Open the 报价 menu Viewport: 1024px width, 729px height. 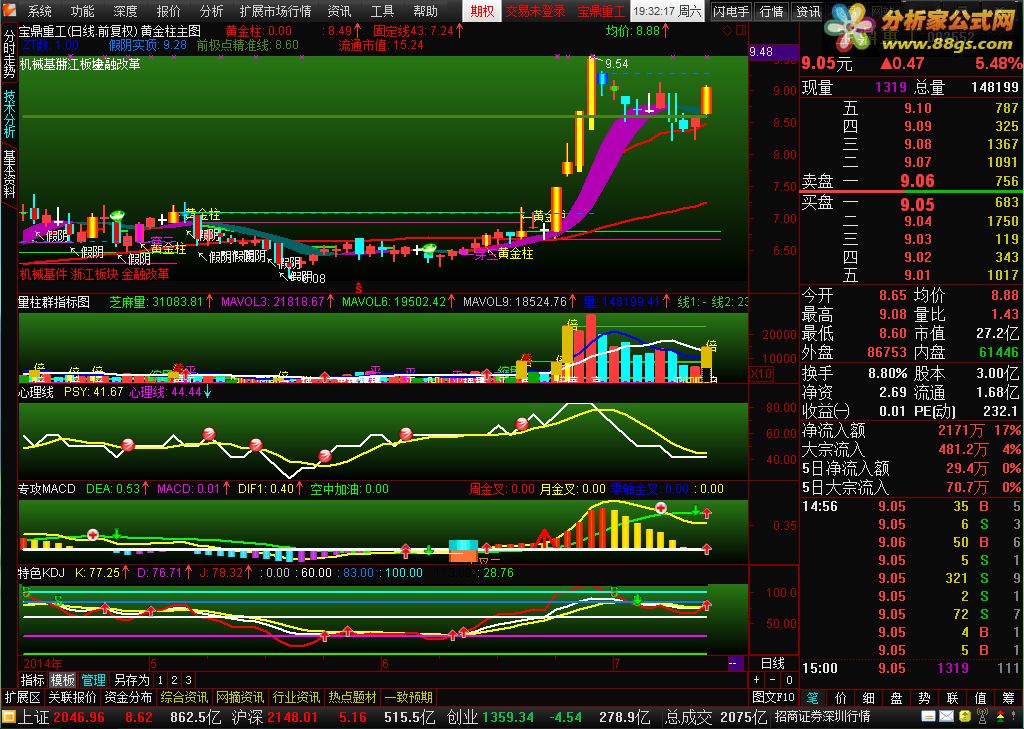(x=168, y=11)
